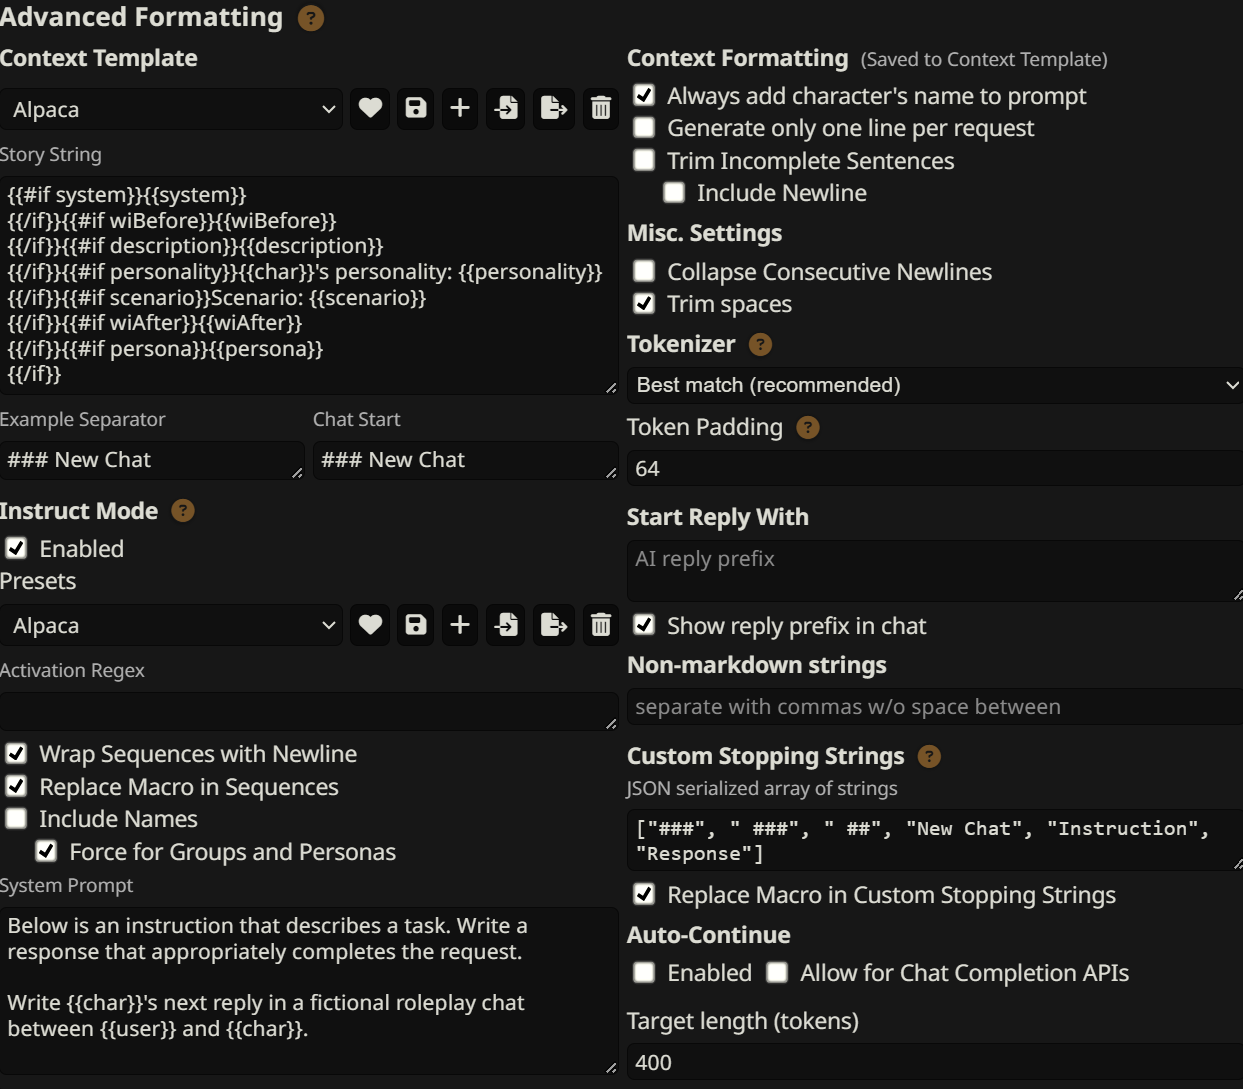Export the Instruct Mode preset
The height and width of the screenshot is (1089, 1243).
coord(553,625)
